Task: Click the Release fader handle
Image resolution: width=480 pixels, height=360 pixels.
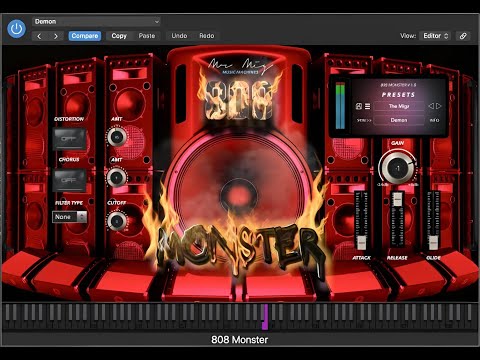Action: 397,199
